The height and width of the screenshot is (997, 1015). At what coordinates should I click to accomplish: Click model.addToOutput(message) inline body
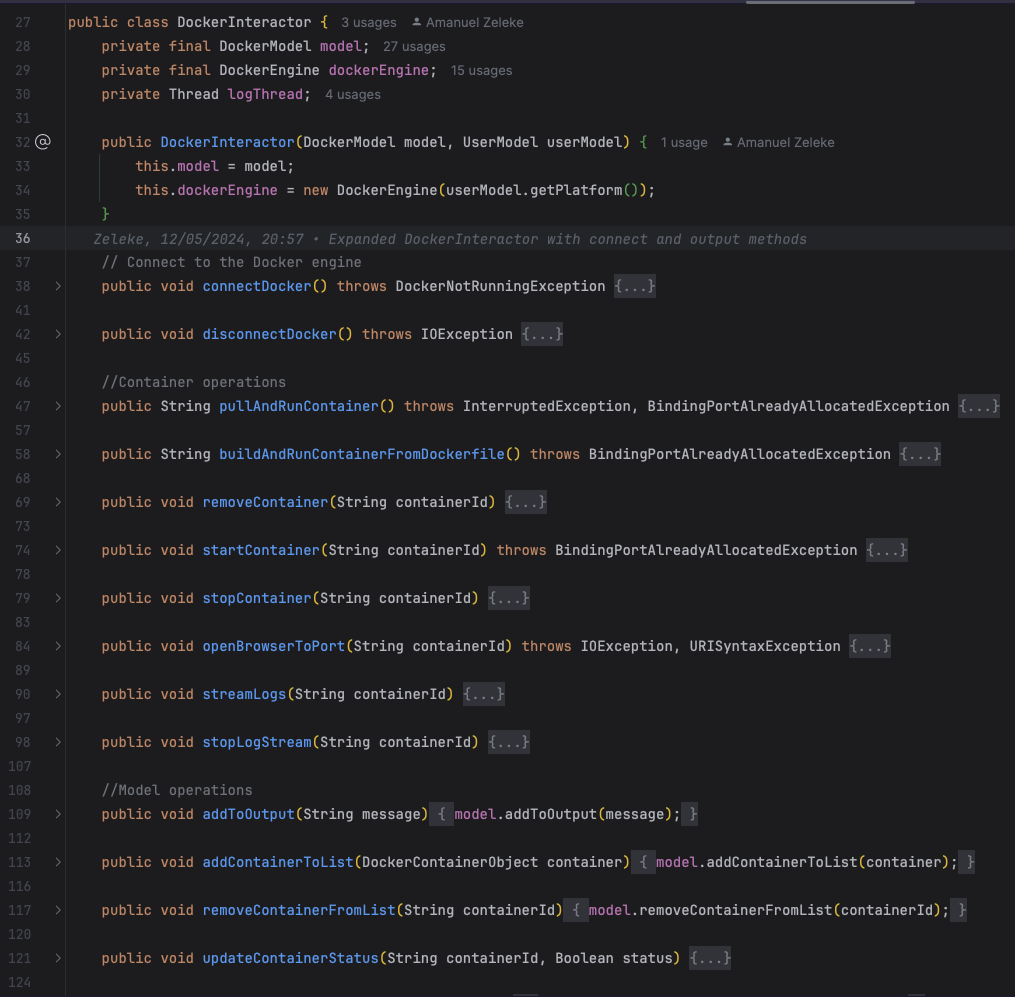click(x=567, y=814)
